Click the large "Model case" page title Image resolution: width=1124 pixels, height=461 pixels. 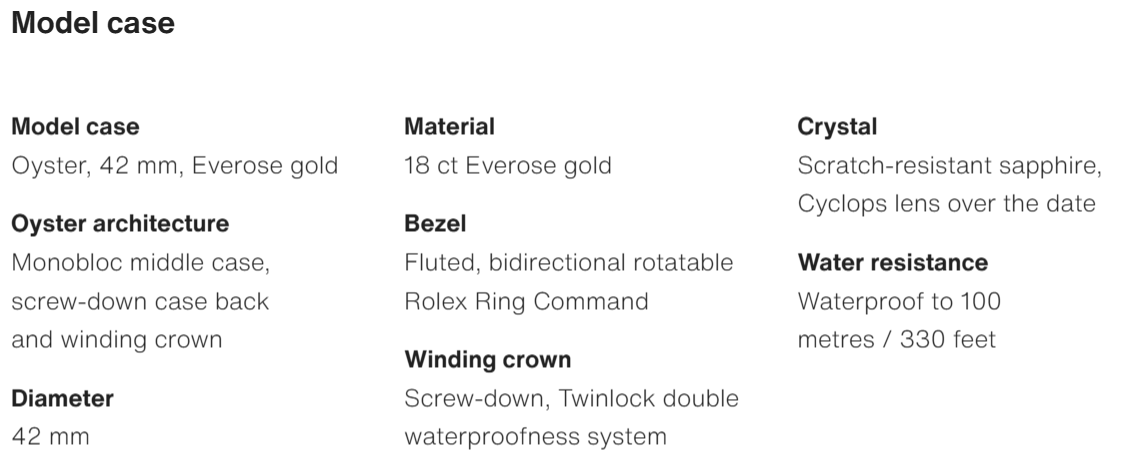tap(93, 23)
